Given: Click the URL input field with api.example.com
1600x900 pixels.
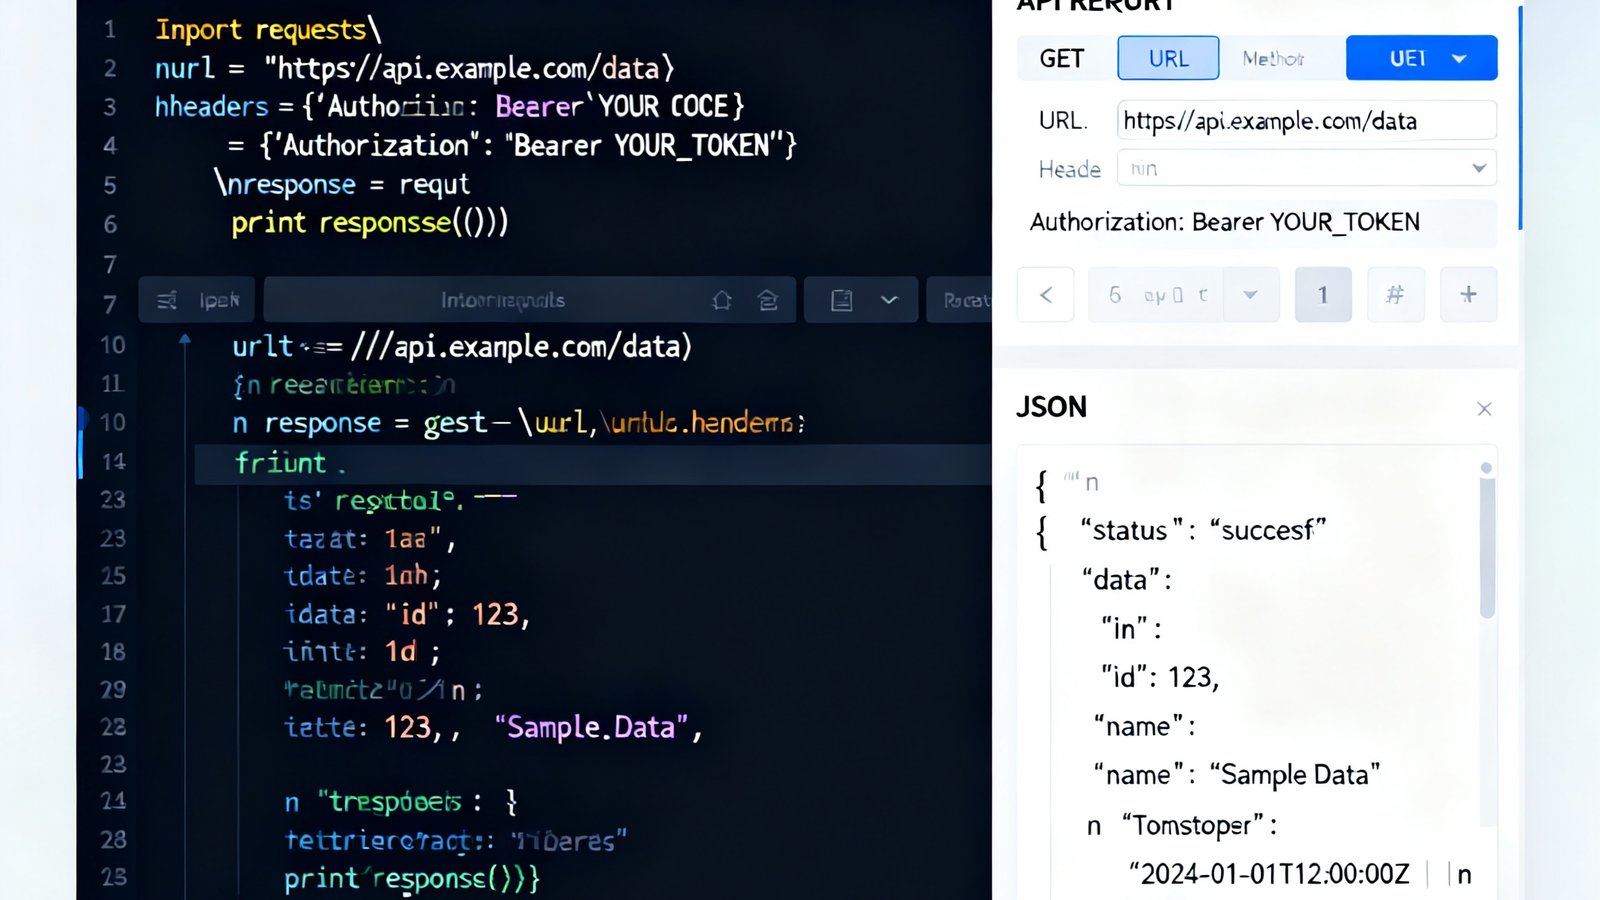Looking at the screenshot, I should click(1306, 121).
